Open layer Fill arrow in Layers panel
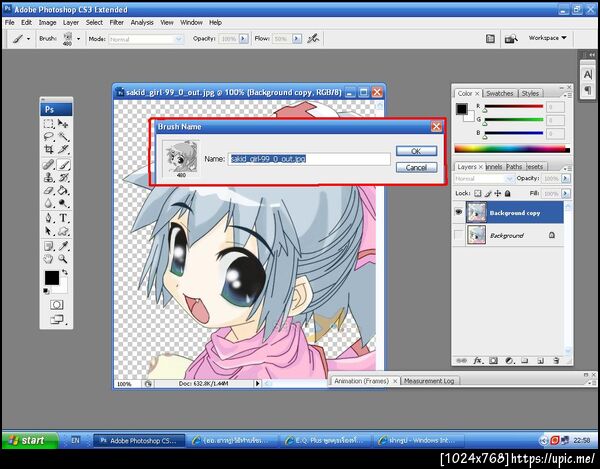 [565, 194]
